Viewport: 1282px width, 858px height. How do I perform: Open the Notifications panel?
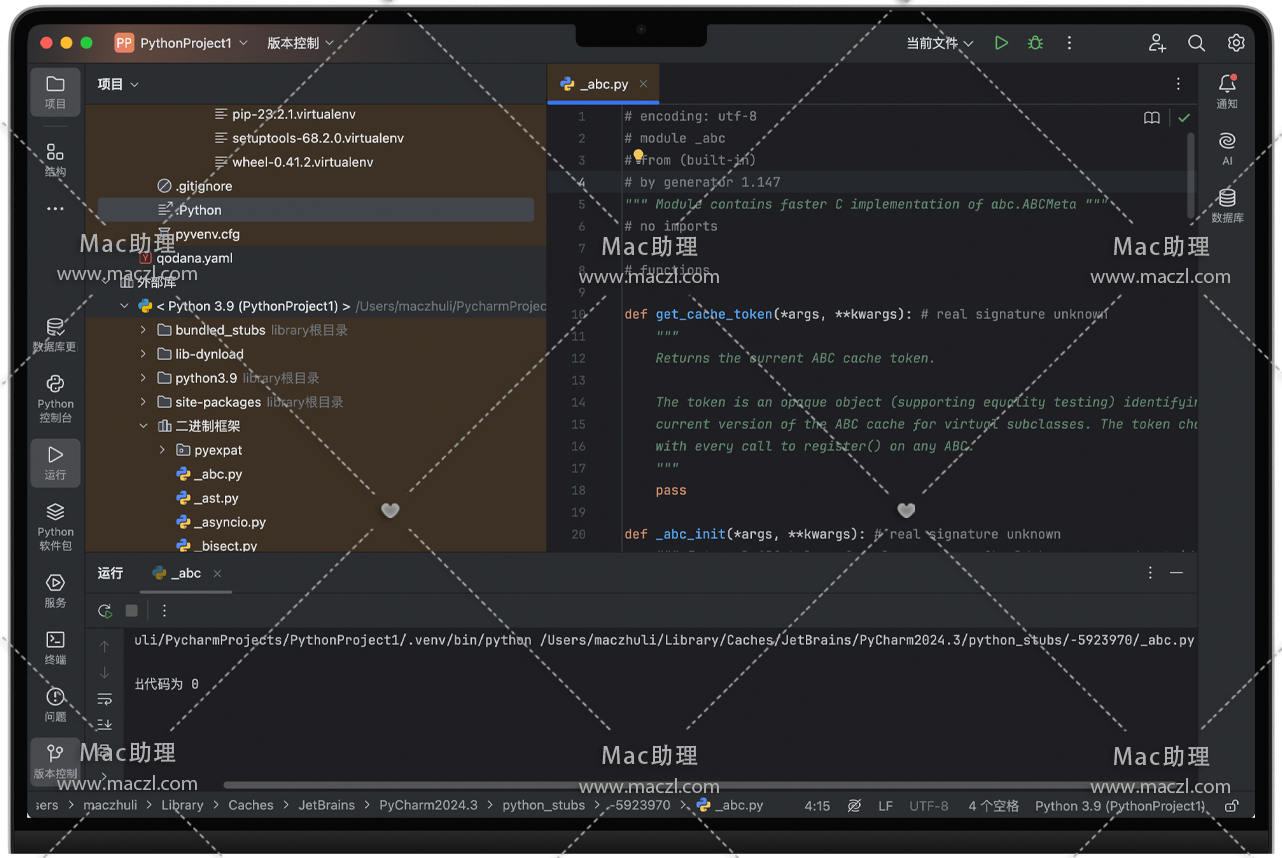click(x=1227, y=90)
